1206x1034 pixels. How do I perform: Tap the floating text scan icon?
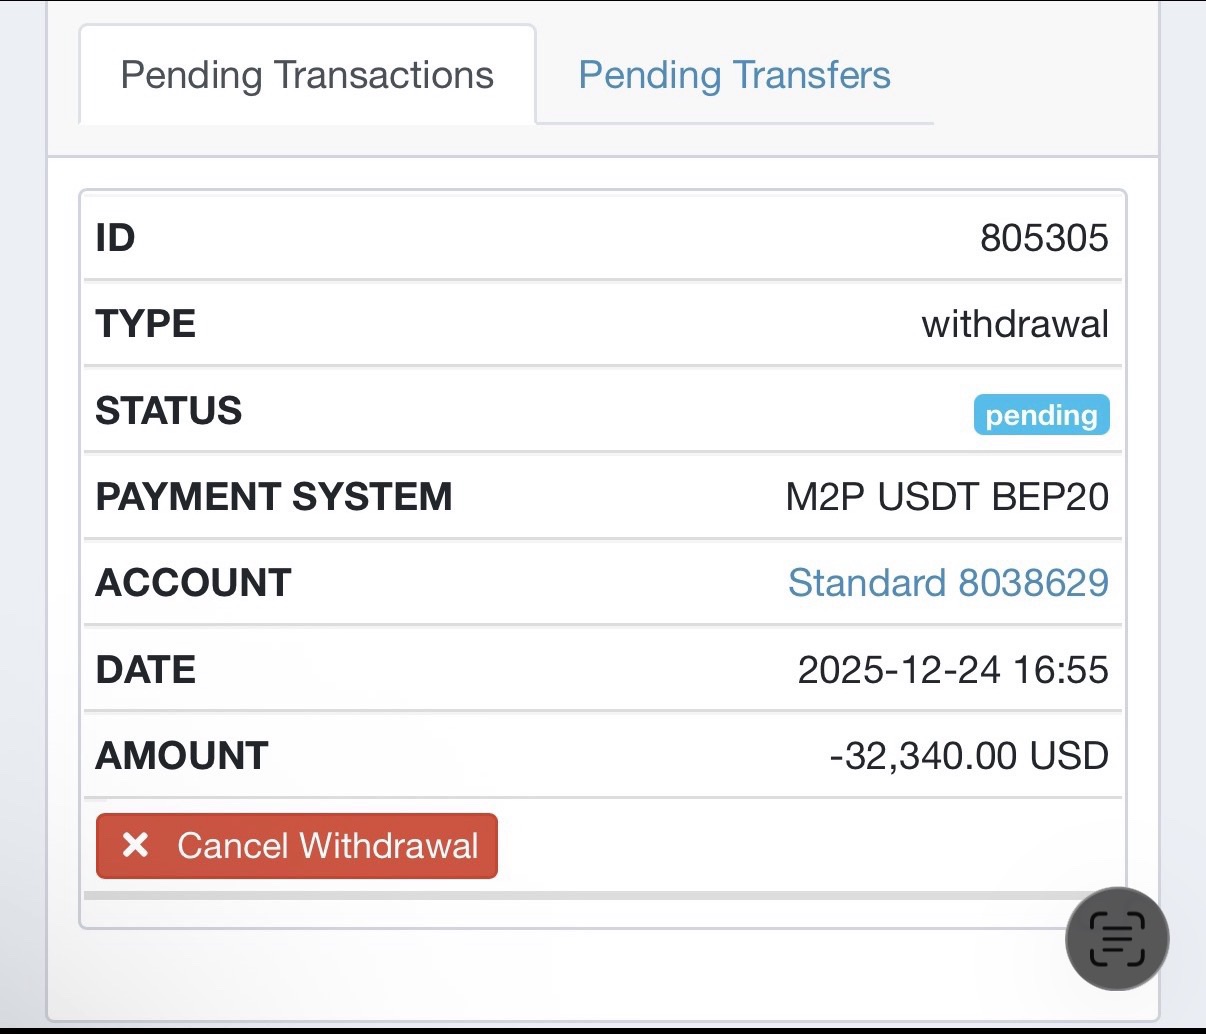click(1117, 939)
